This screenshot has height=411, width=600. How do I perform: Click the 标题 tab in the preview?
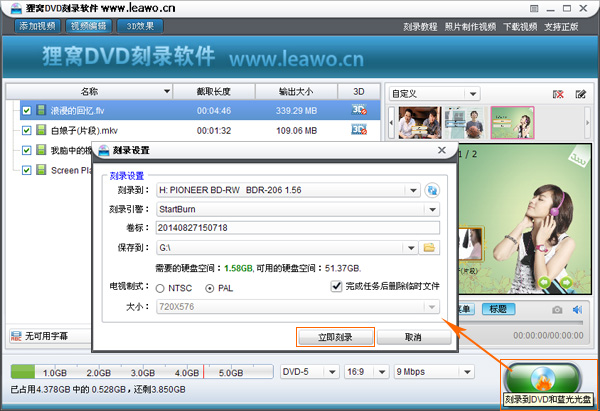[498, 309]
